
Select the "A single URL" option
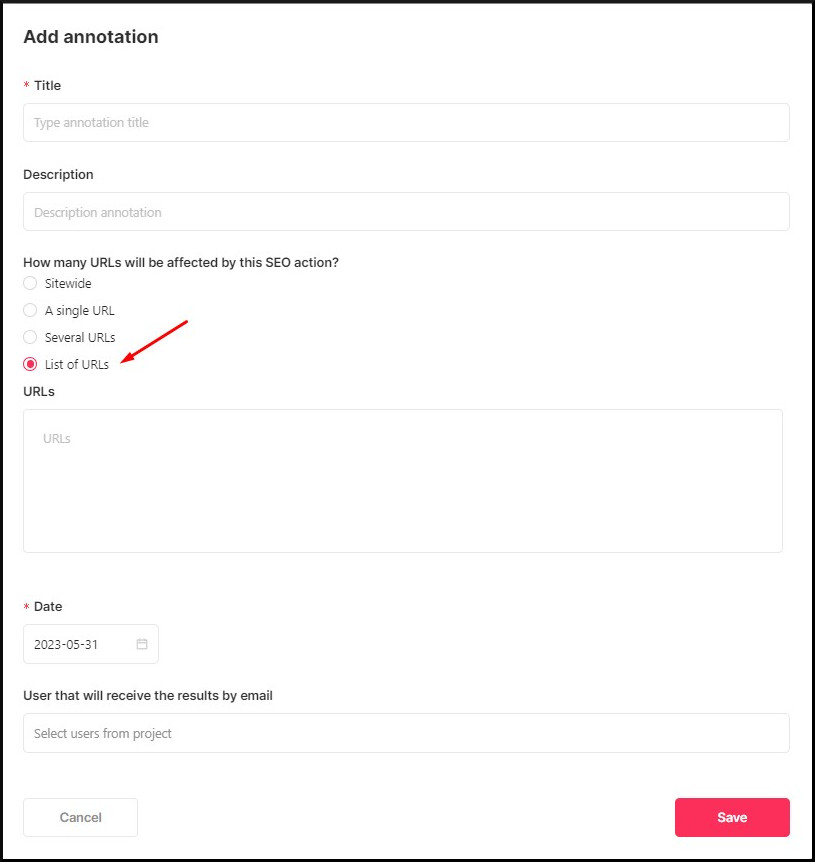pyautogui.click(x=30, y=310)
